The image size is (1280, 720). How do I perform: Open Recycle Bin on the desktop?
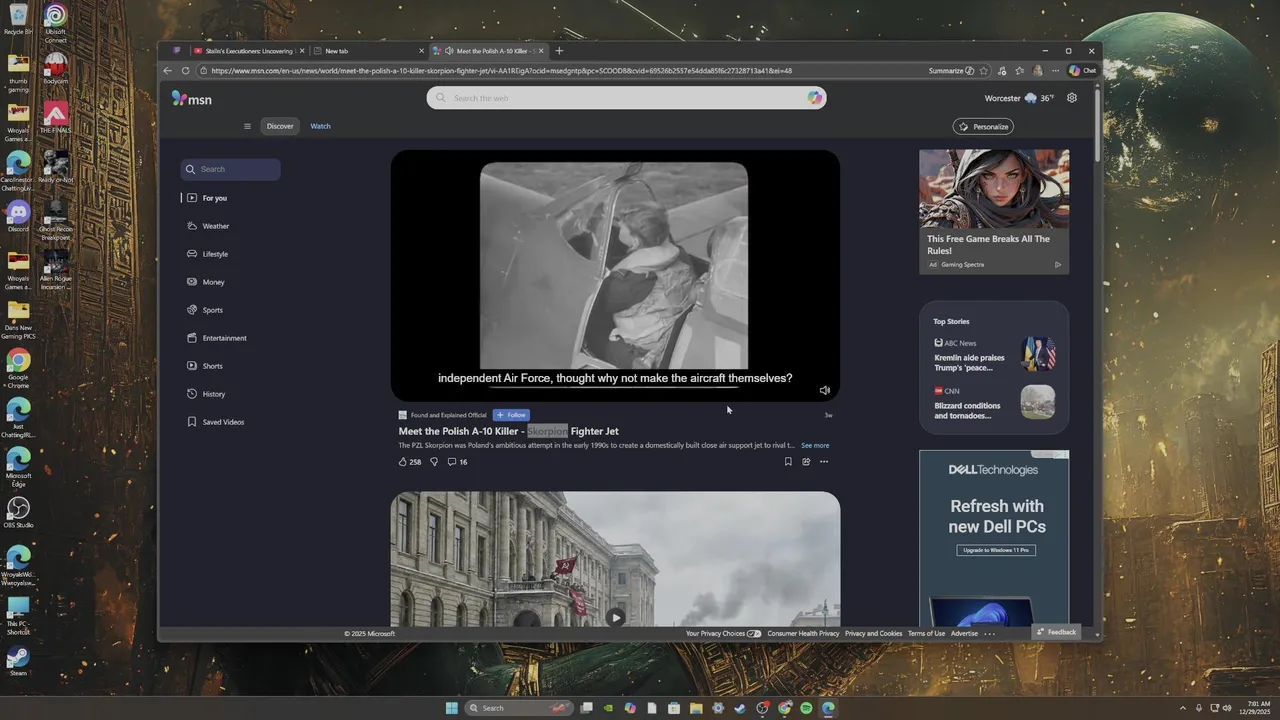[x=18, y=20]
